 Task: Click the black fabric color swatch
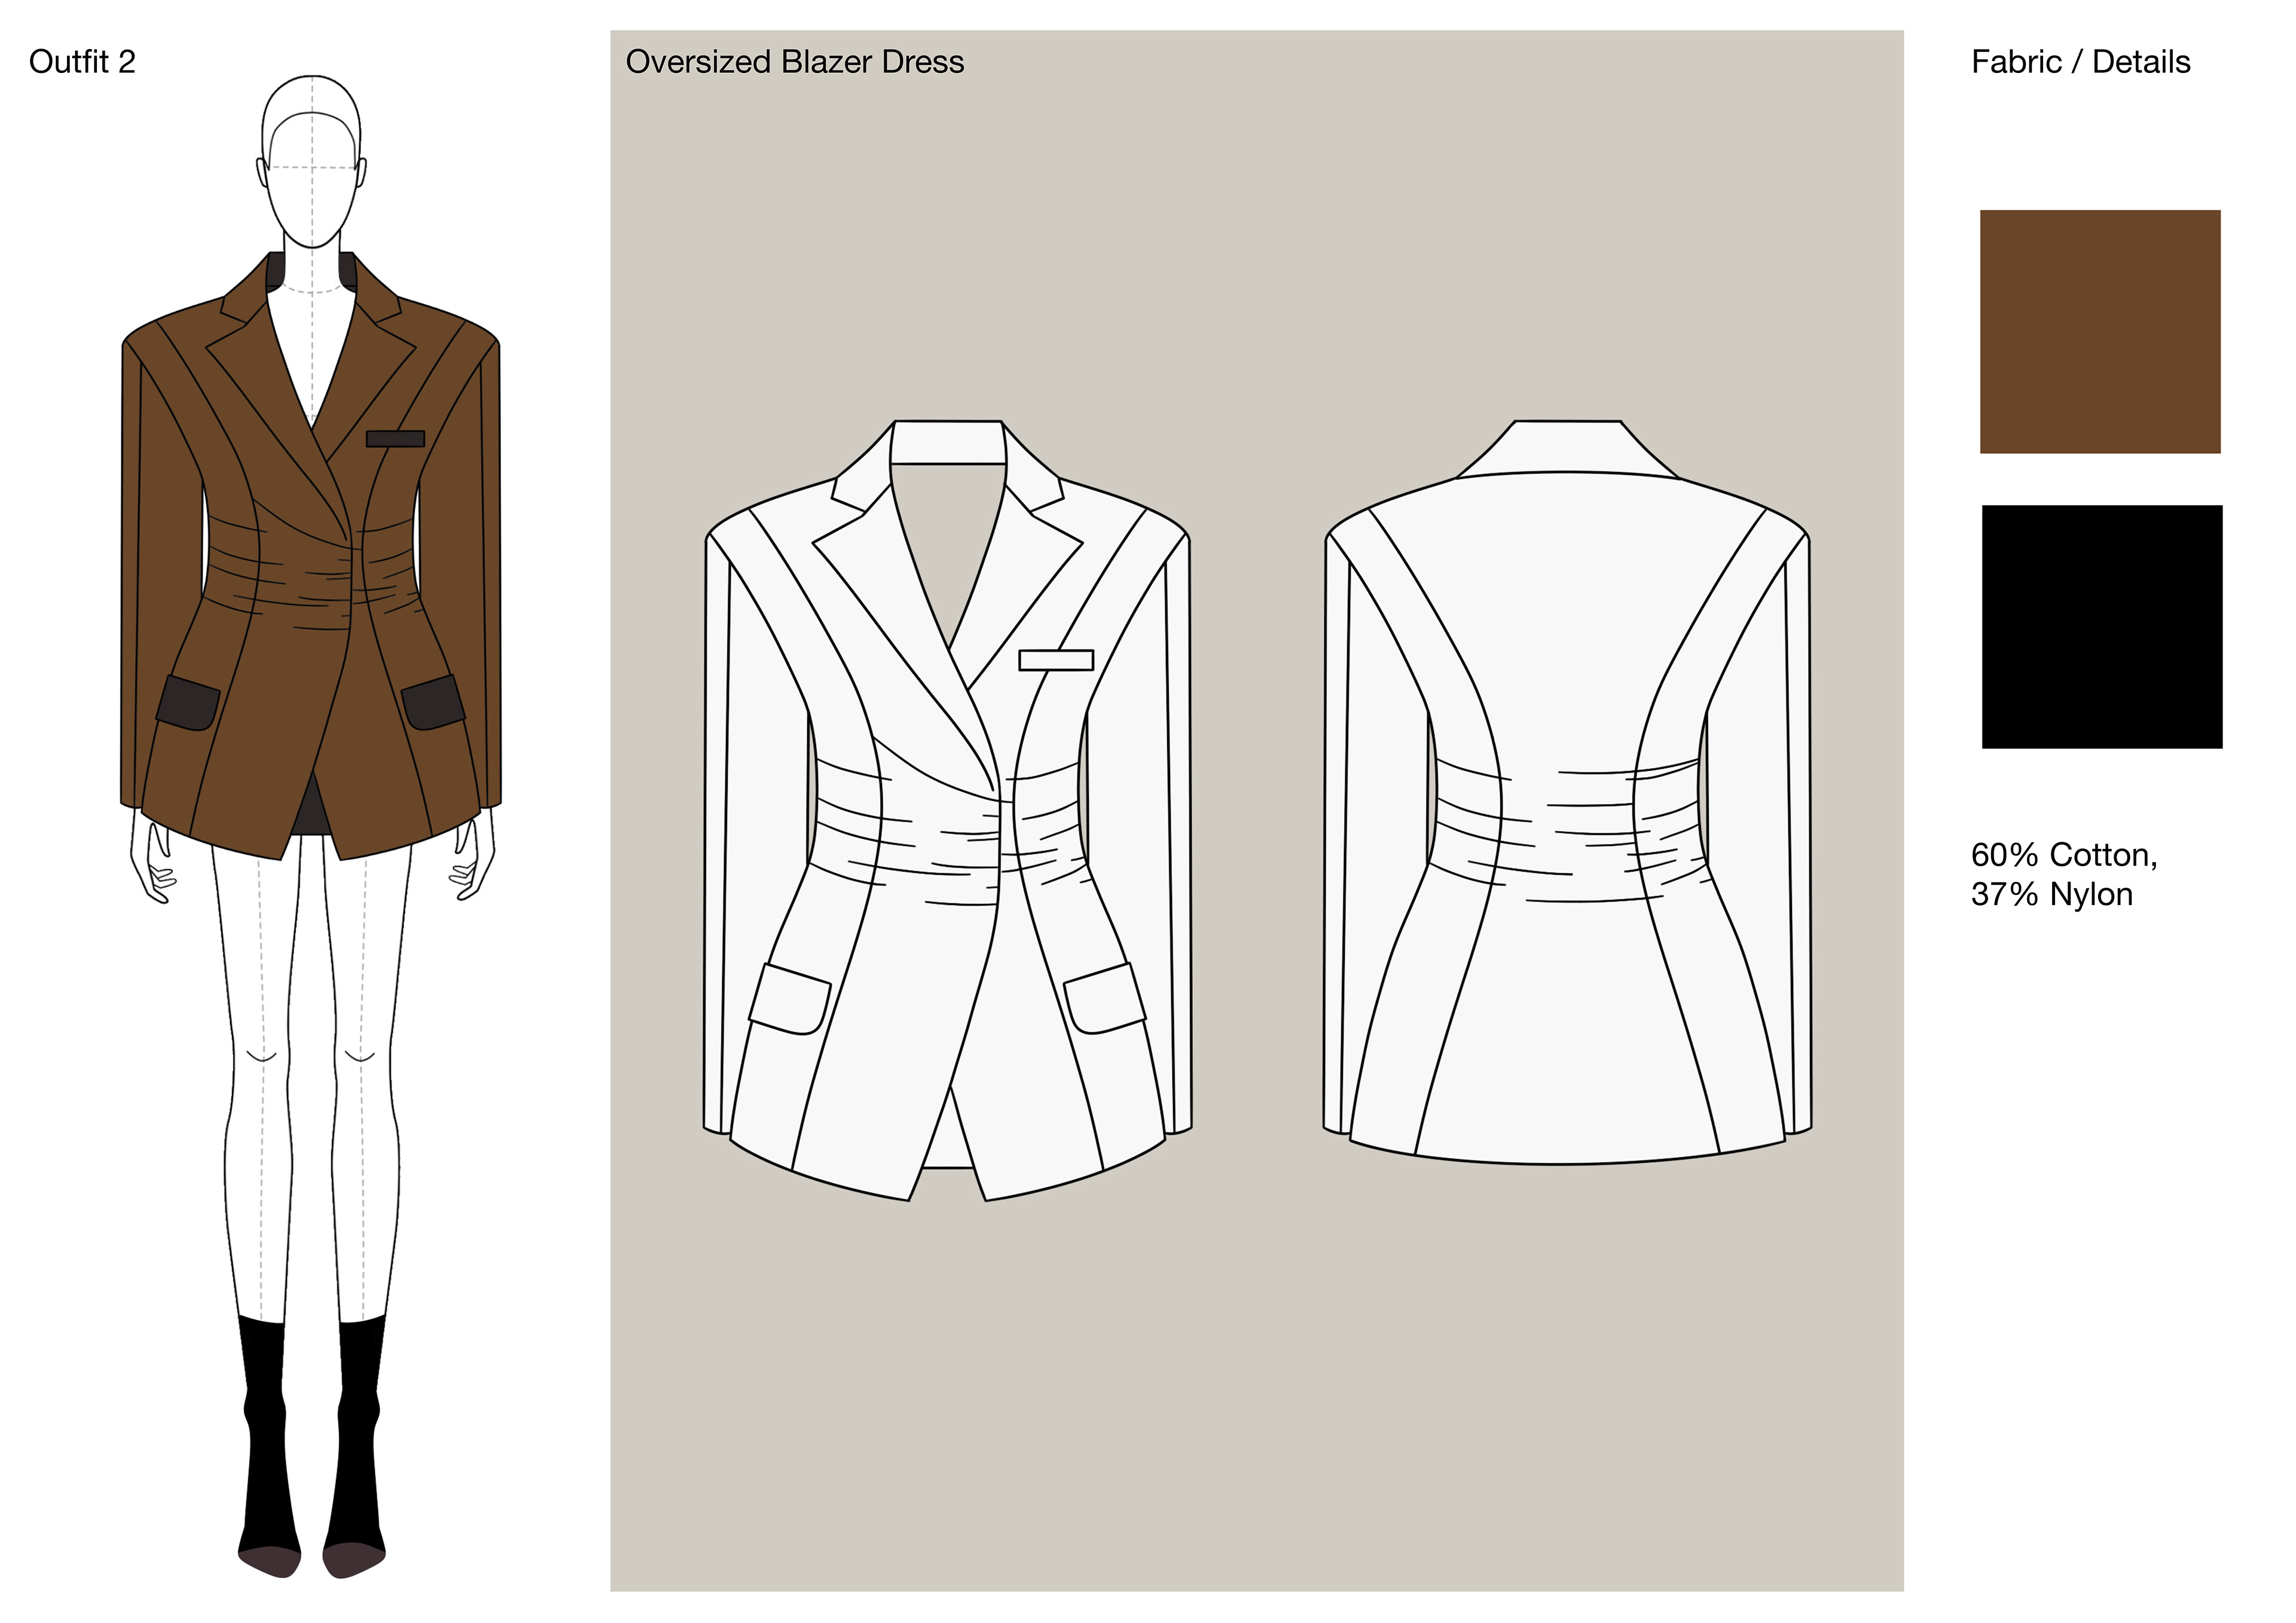pyautogui.click(x=2101, y=626)
